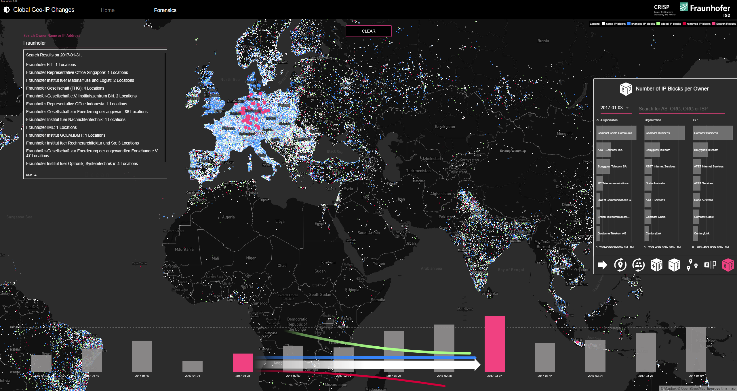Click the two map-pins route icon
The height and width of the screenshot is (391, 737).
click(692, 265)
